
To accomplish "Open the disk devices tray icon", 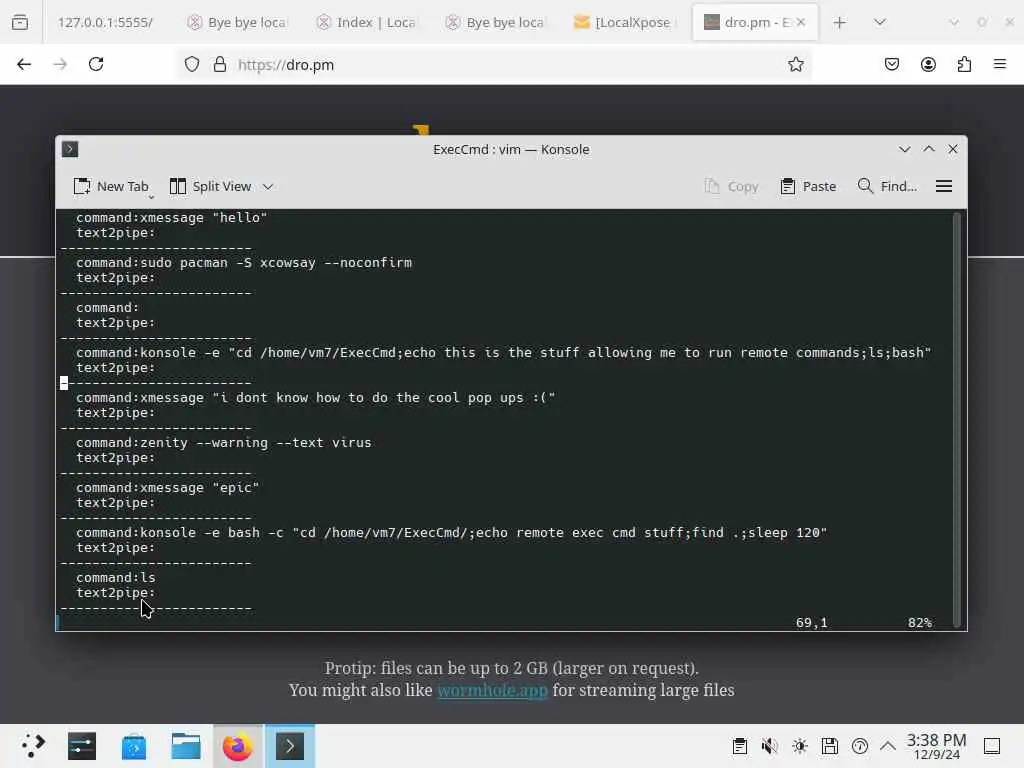I will tap(829, 746).
